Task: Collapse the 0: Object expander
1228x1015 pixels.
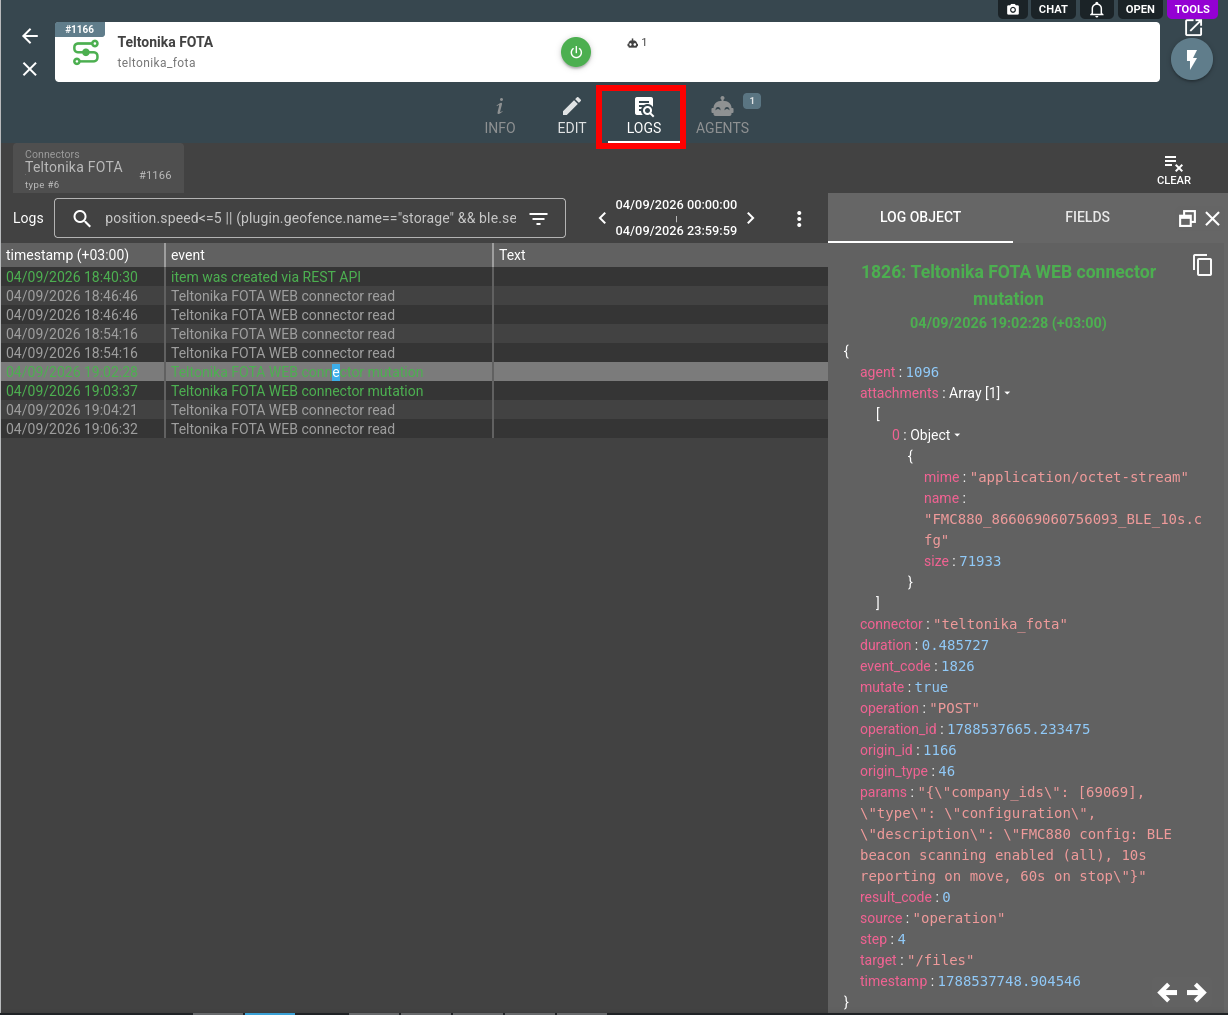Action: (x=957, y=435)
